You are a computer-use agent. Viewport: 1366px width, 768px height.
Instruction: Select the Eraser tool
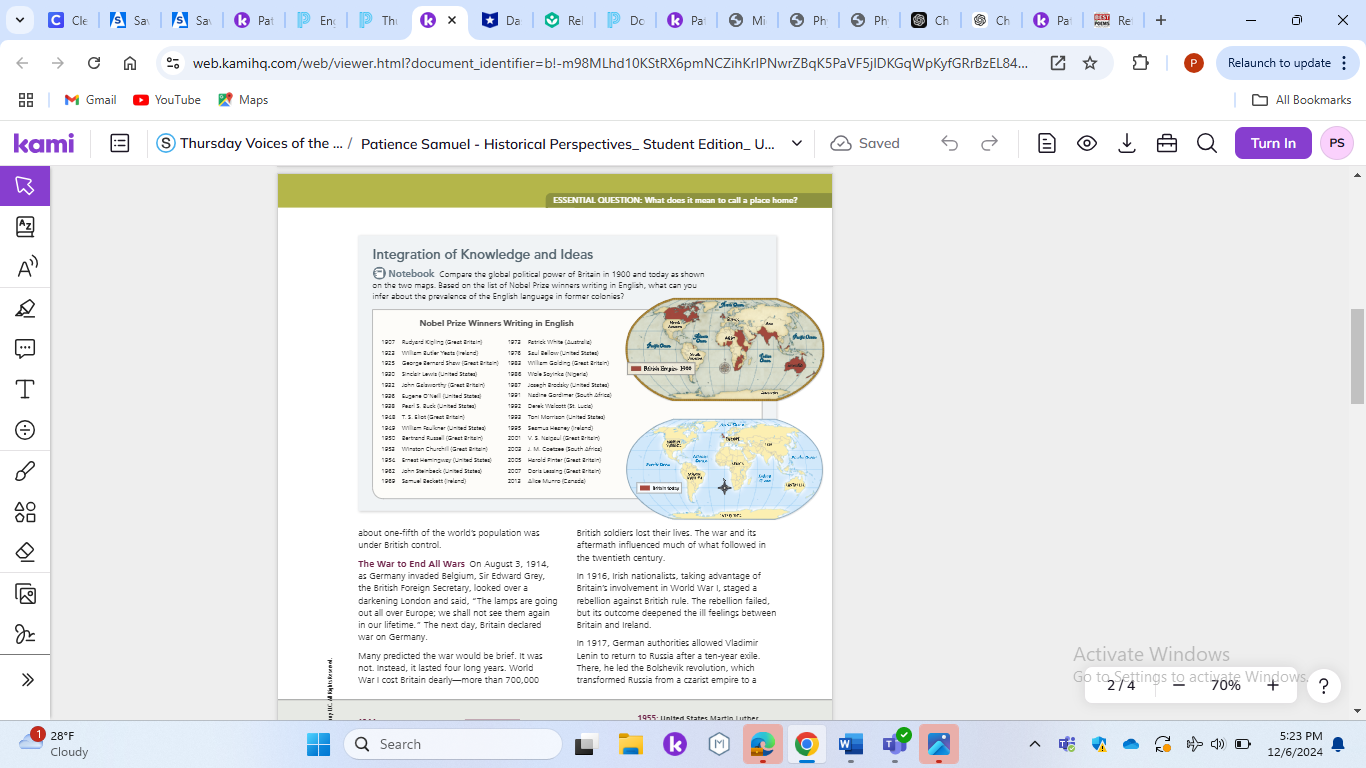coord(25,552)
